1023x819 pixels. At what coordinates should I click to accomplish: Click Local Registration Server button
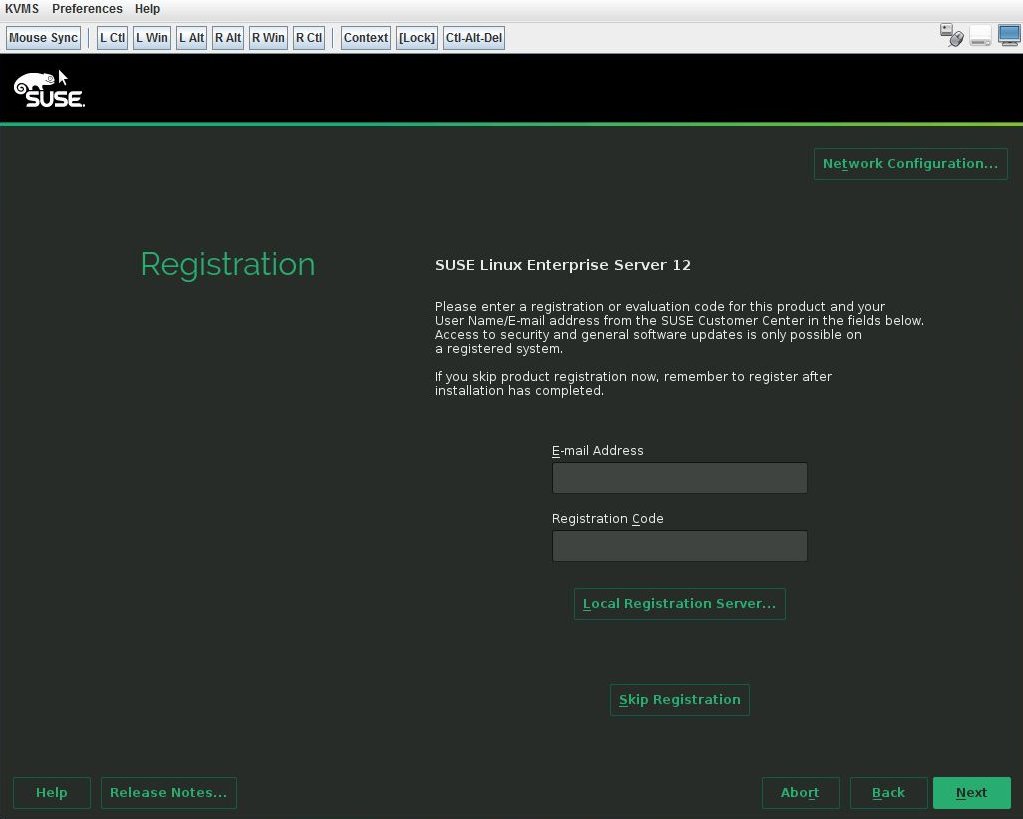pyautogui.click(x=679, y=603)
